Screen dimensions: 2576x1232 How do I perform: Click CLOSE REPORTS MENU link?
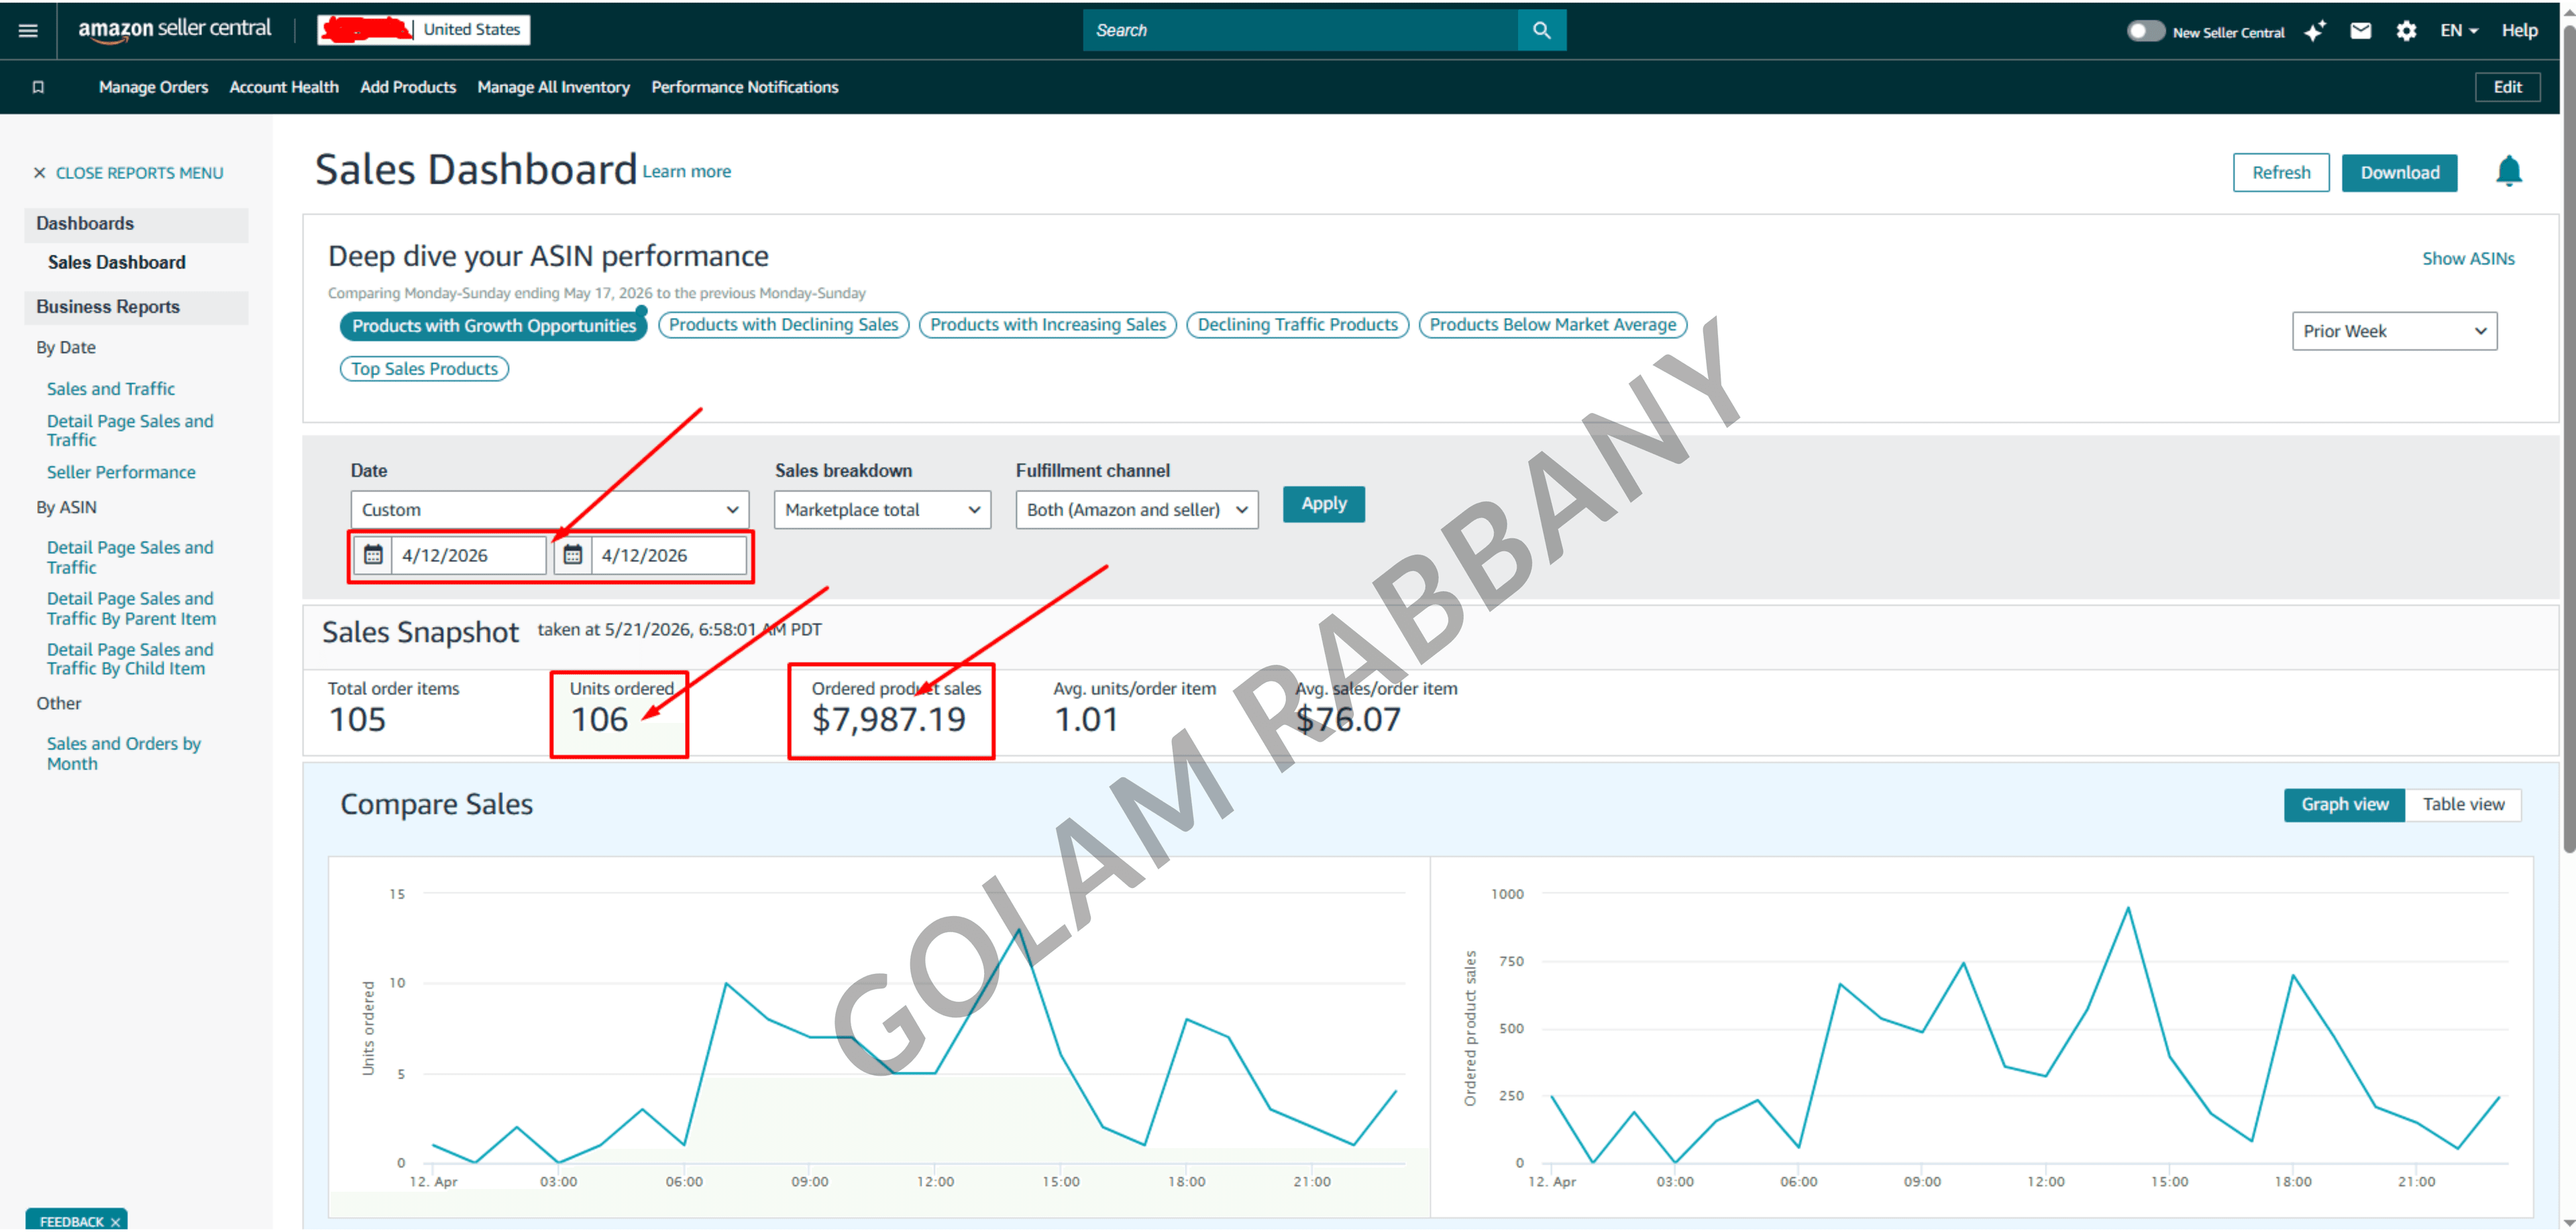coord(139,173)
